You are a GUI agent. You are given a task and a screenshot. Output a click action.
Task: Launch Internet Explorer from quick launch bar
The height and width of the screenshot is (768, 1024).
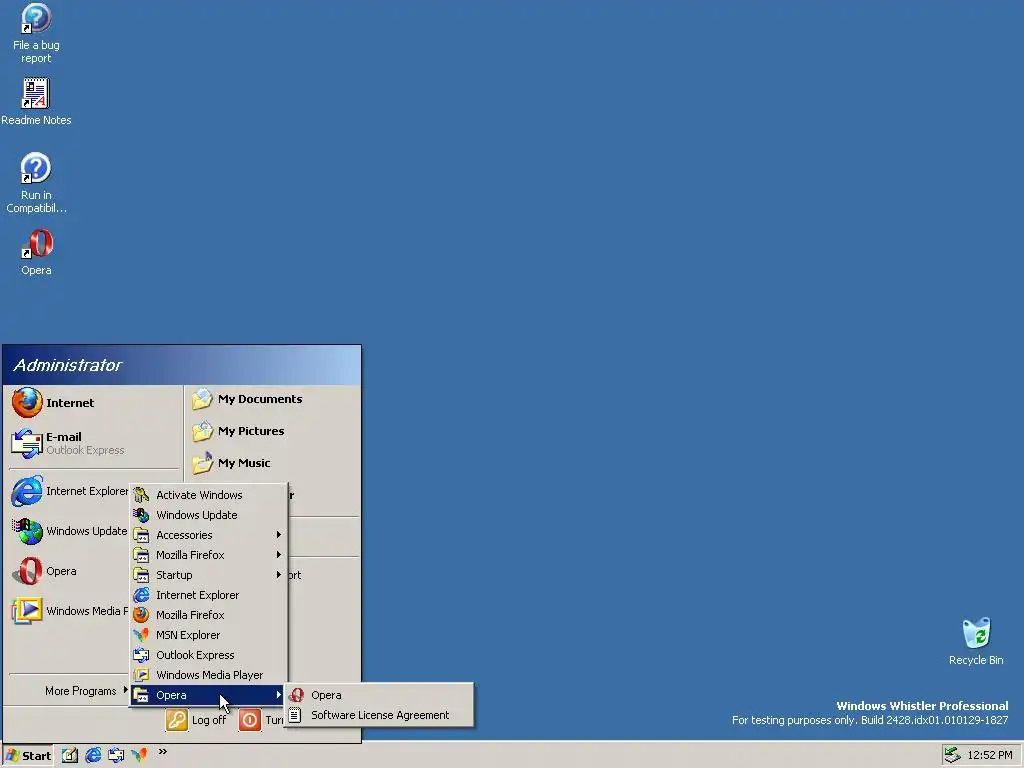(x=93, y=755)
